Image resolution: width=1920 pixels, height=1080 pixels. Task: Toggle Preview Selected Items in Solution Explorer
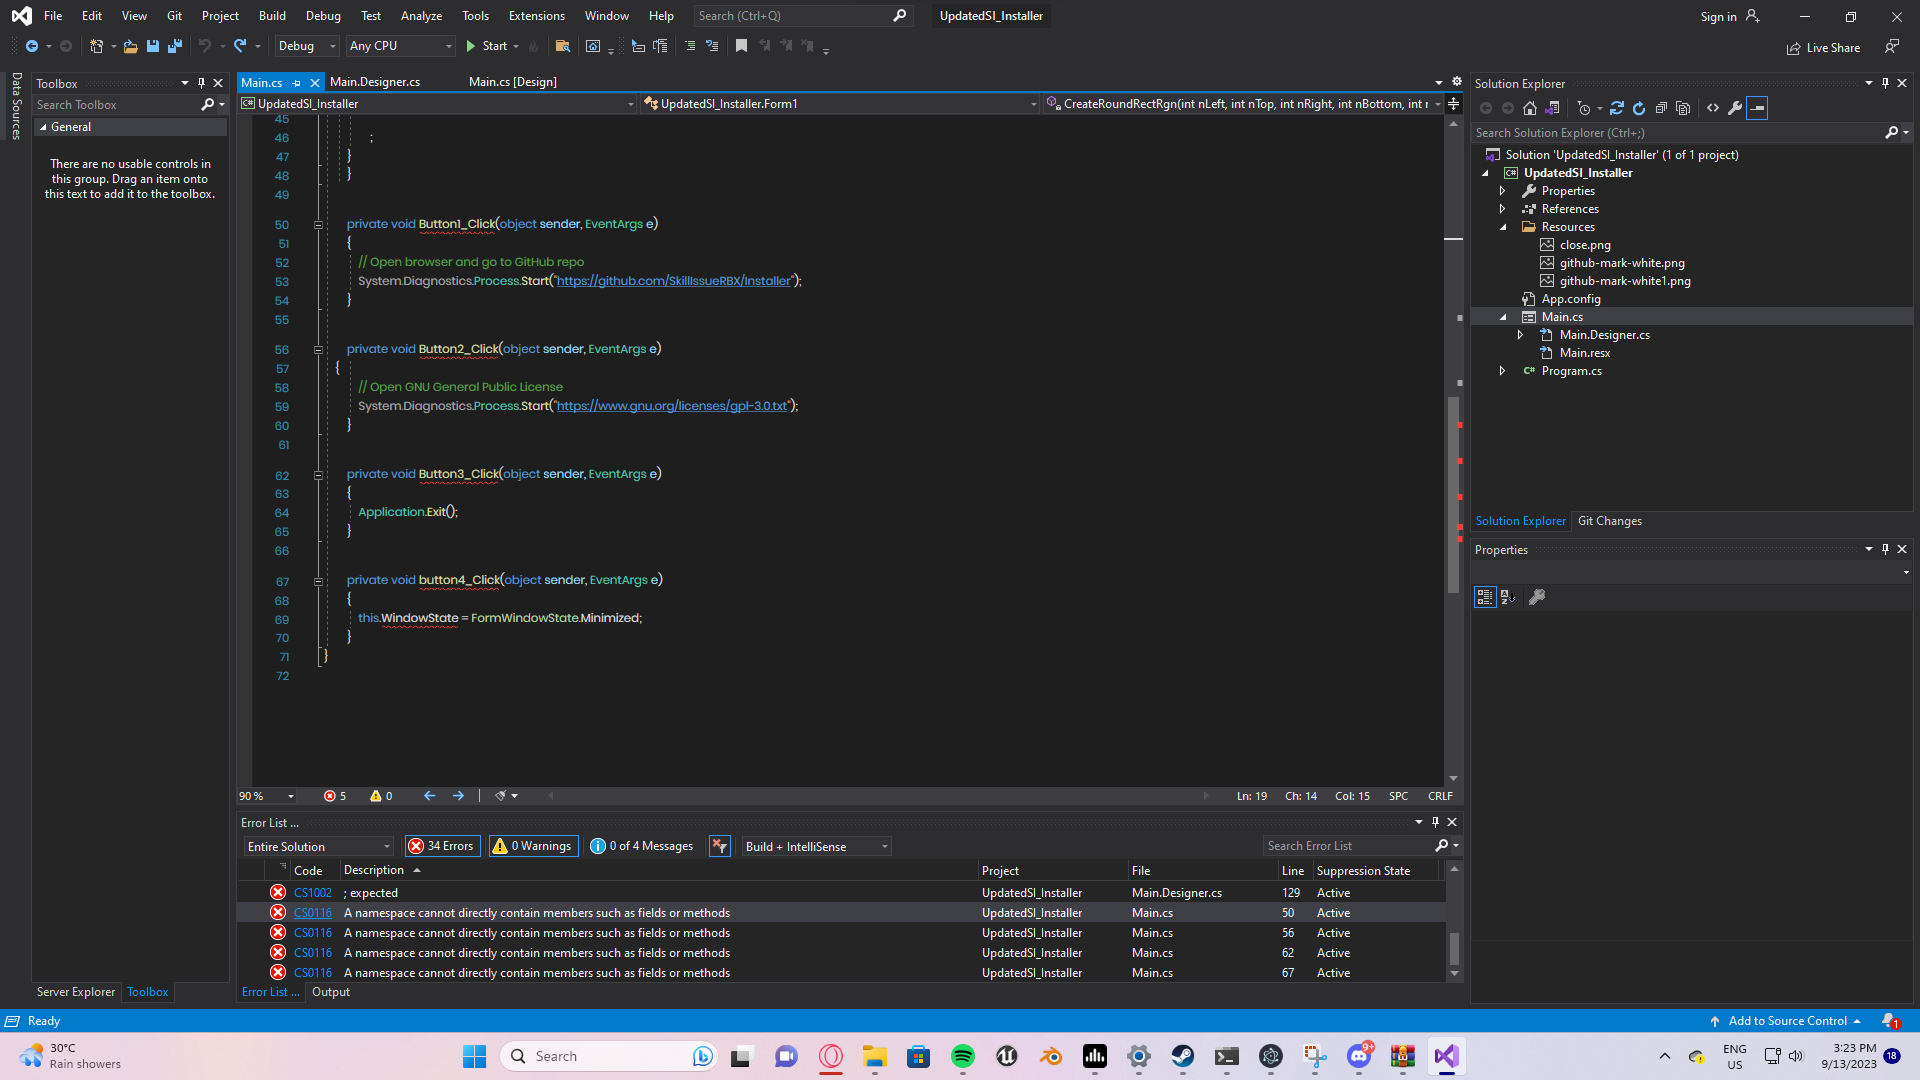point(1757,108)
